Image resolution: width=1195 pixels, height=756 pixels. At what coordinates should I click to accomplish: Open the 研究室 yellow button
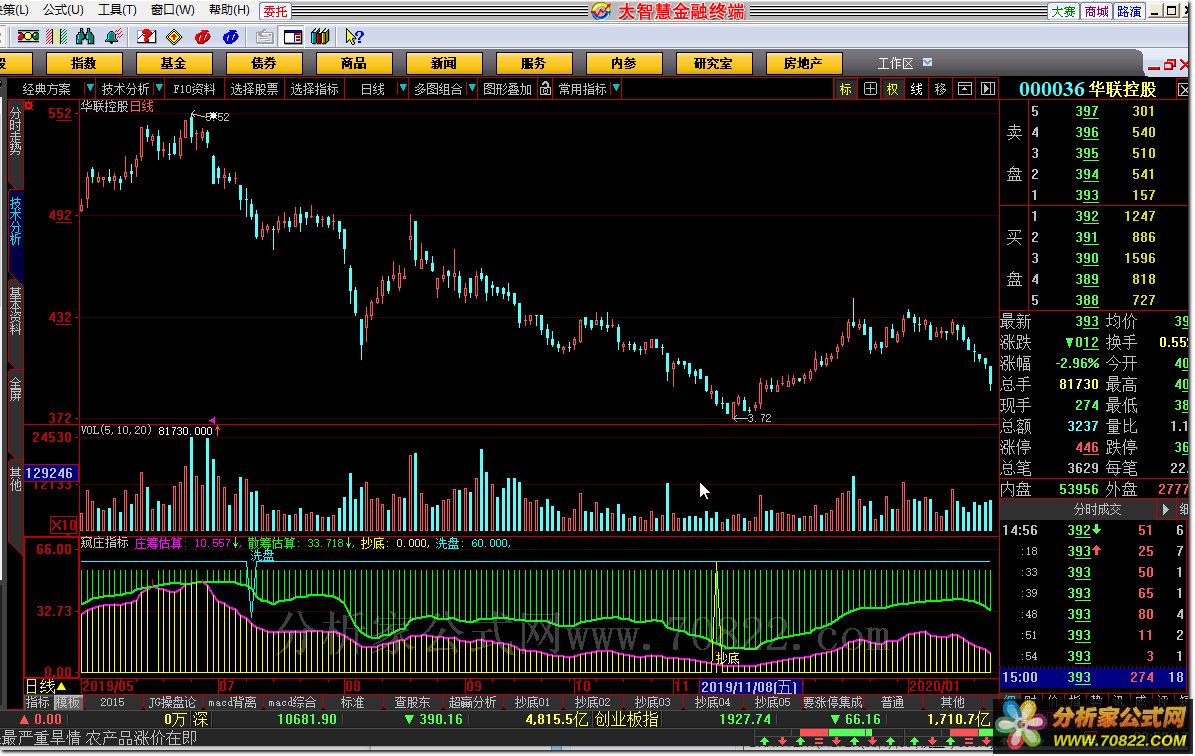pos(713,63)
